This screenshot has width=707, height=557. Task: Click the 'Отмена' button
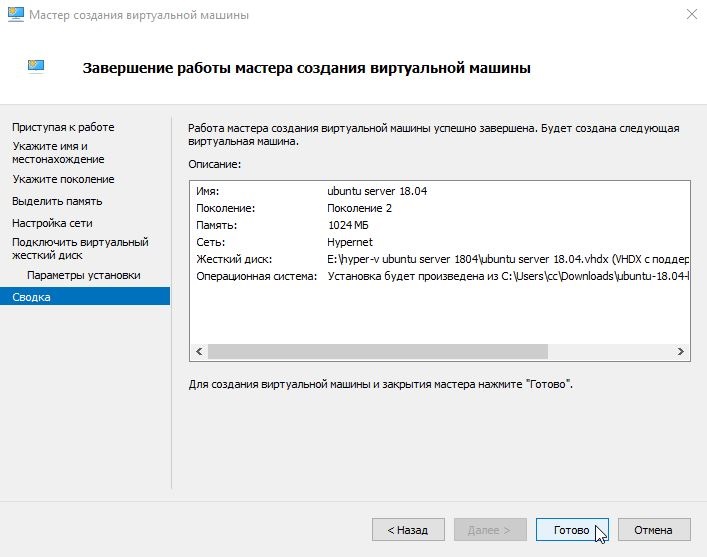654,529
